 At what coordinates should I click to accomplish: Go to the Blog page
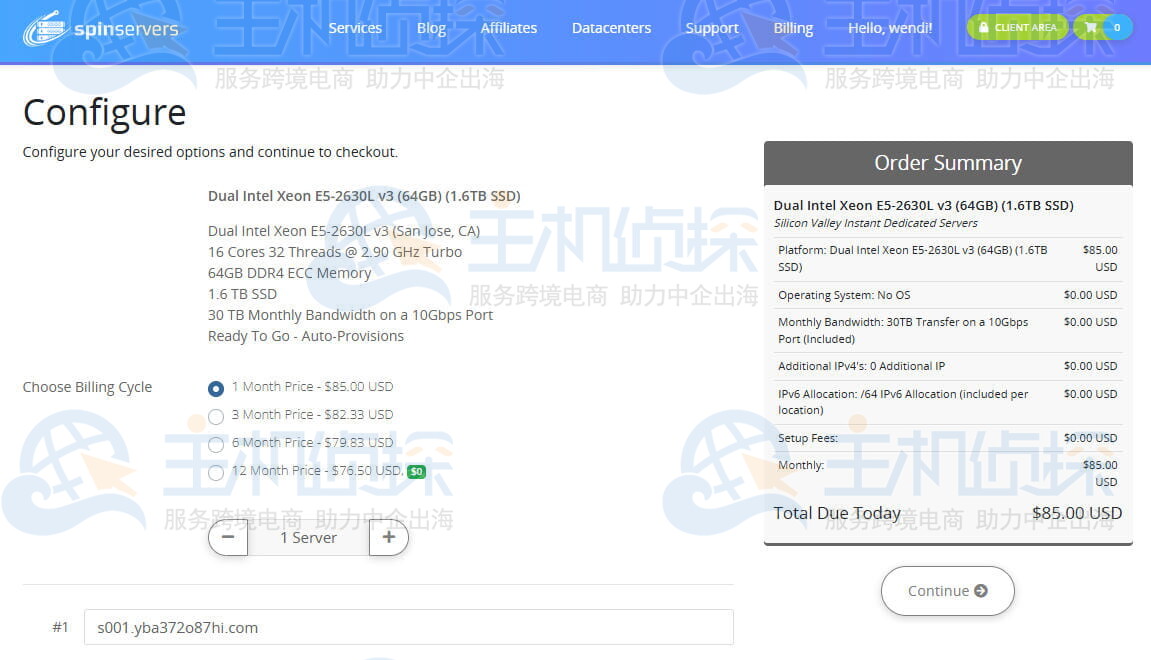pos(431,28)
